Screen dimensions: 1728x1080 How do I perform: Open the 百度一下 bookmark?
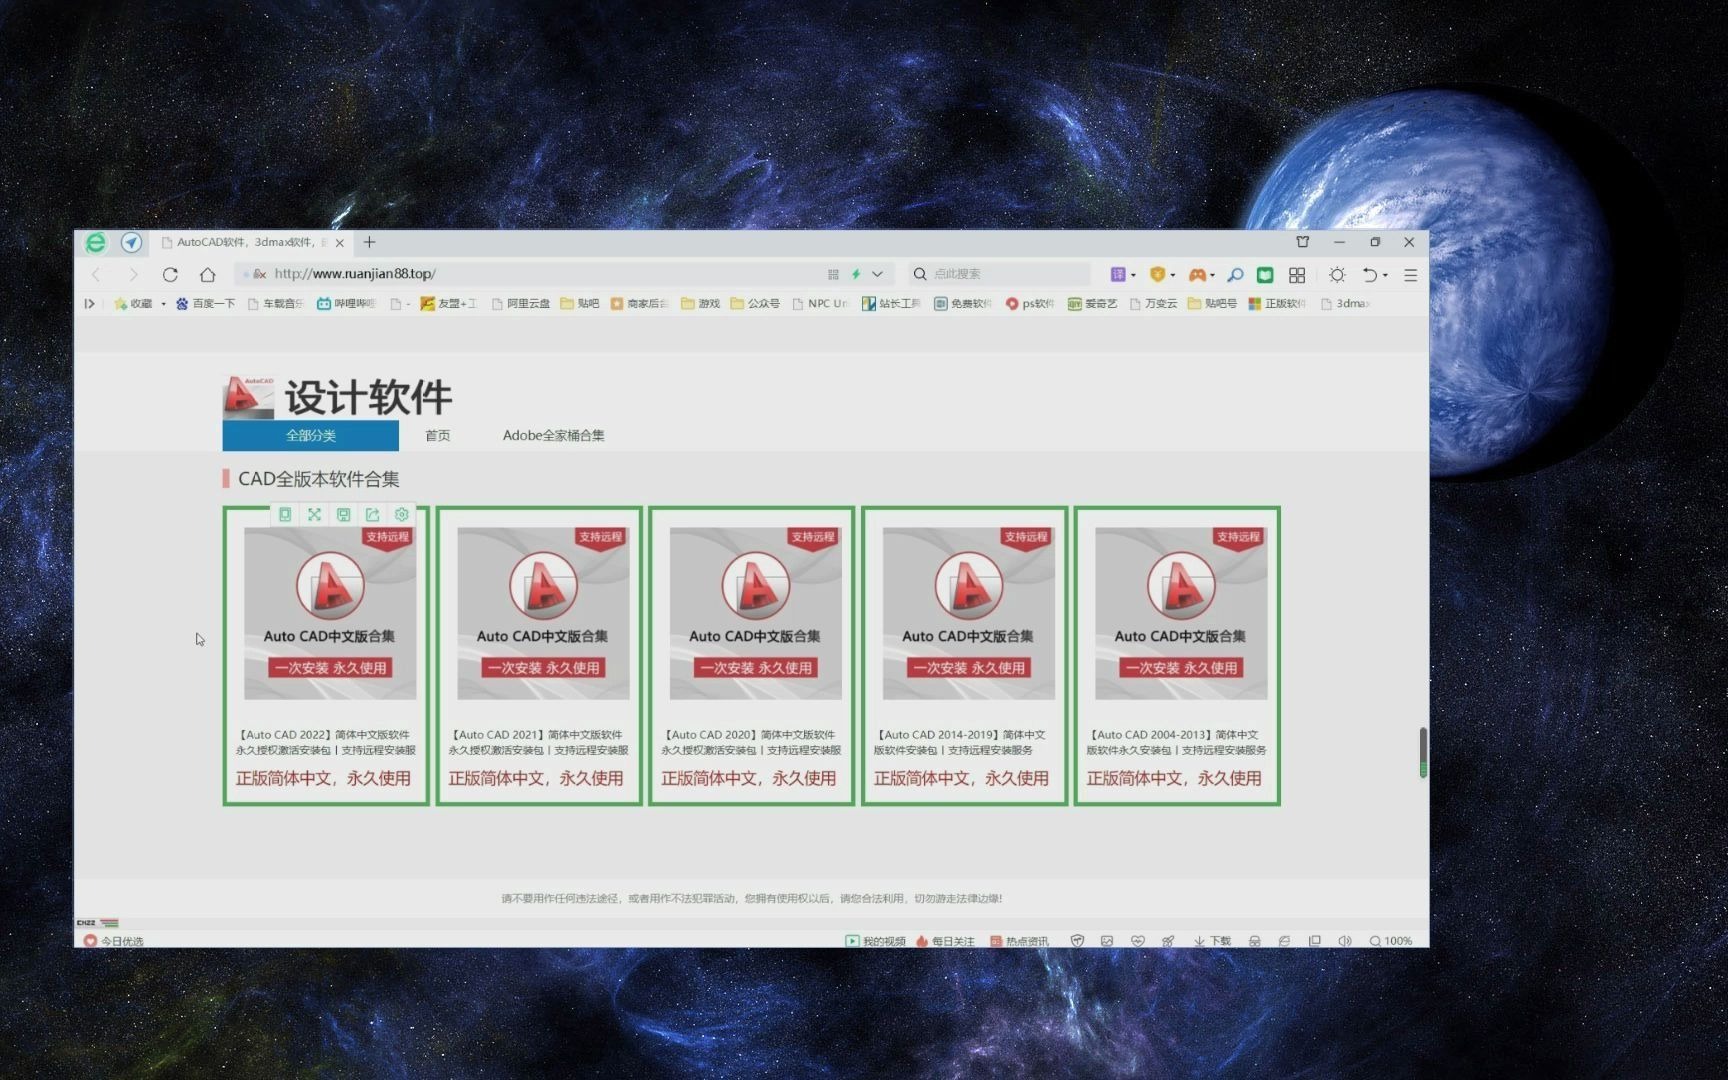(205, 304)
